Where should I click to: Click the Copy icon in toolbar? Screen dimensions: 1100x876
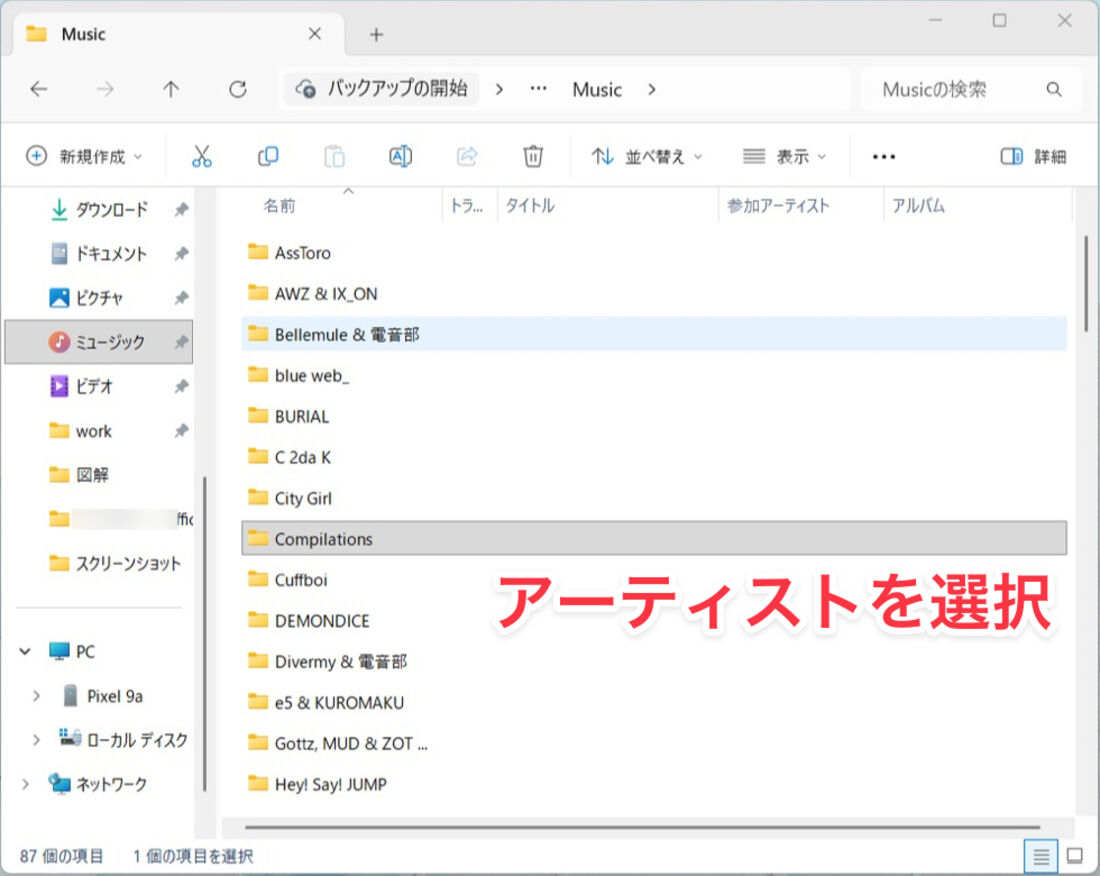point(268,156)
